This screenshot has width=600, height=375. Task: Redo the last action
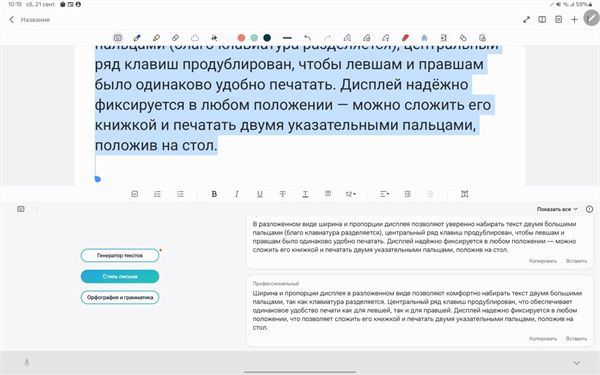[x=328, y=38]
